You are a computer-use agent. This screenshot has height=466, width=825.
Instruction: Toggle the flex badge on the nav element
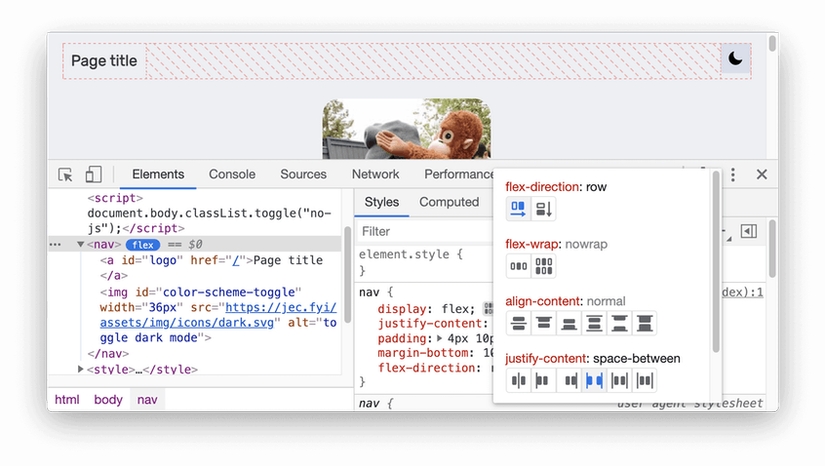click(x=143, y=244)
